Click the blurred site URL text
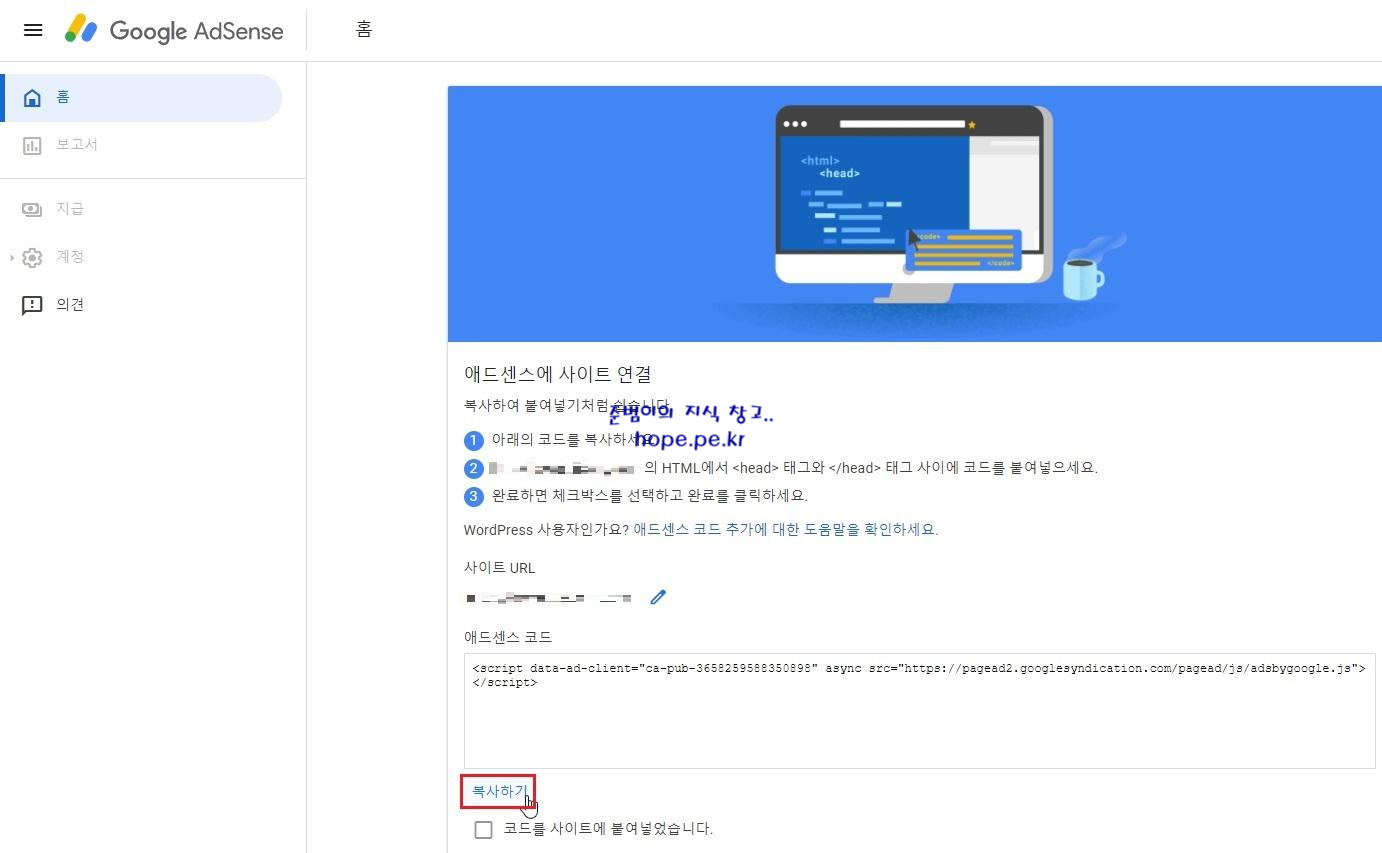The width and height of the screenshot is (1382, 853). (548, 598)
